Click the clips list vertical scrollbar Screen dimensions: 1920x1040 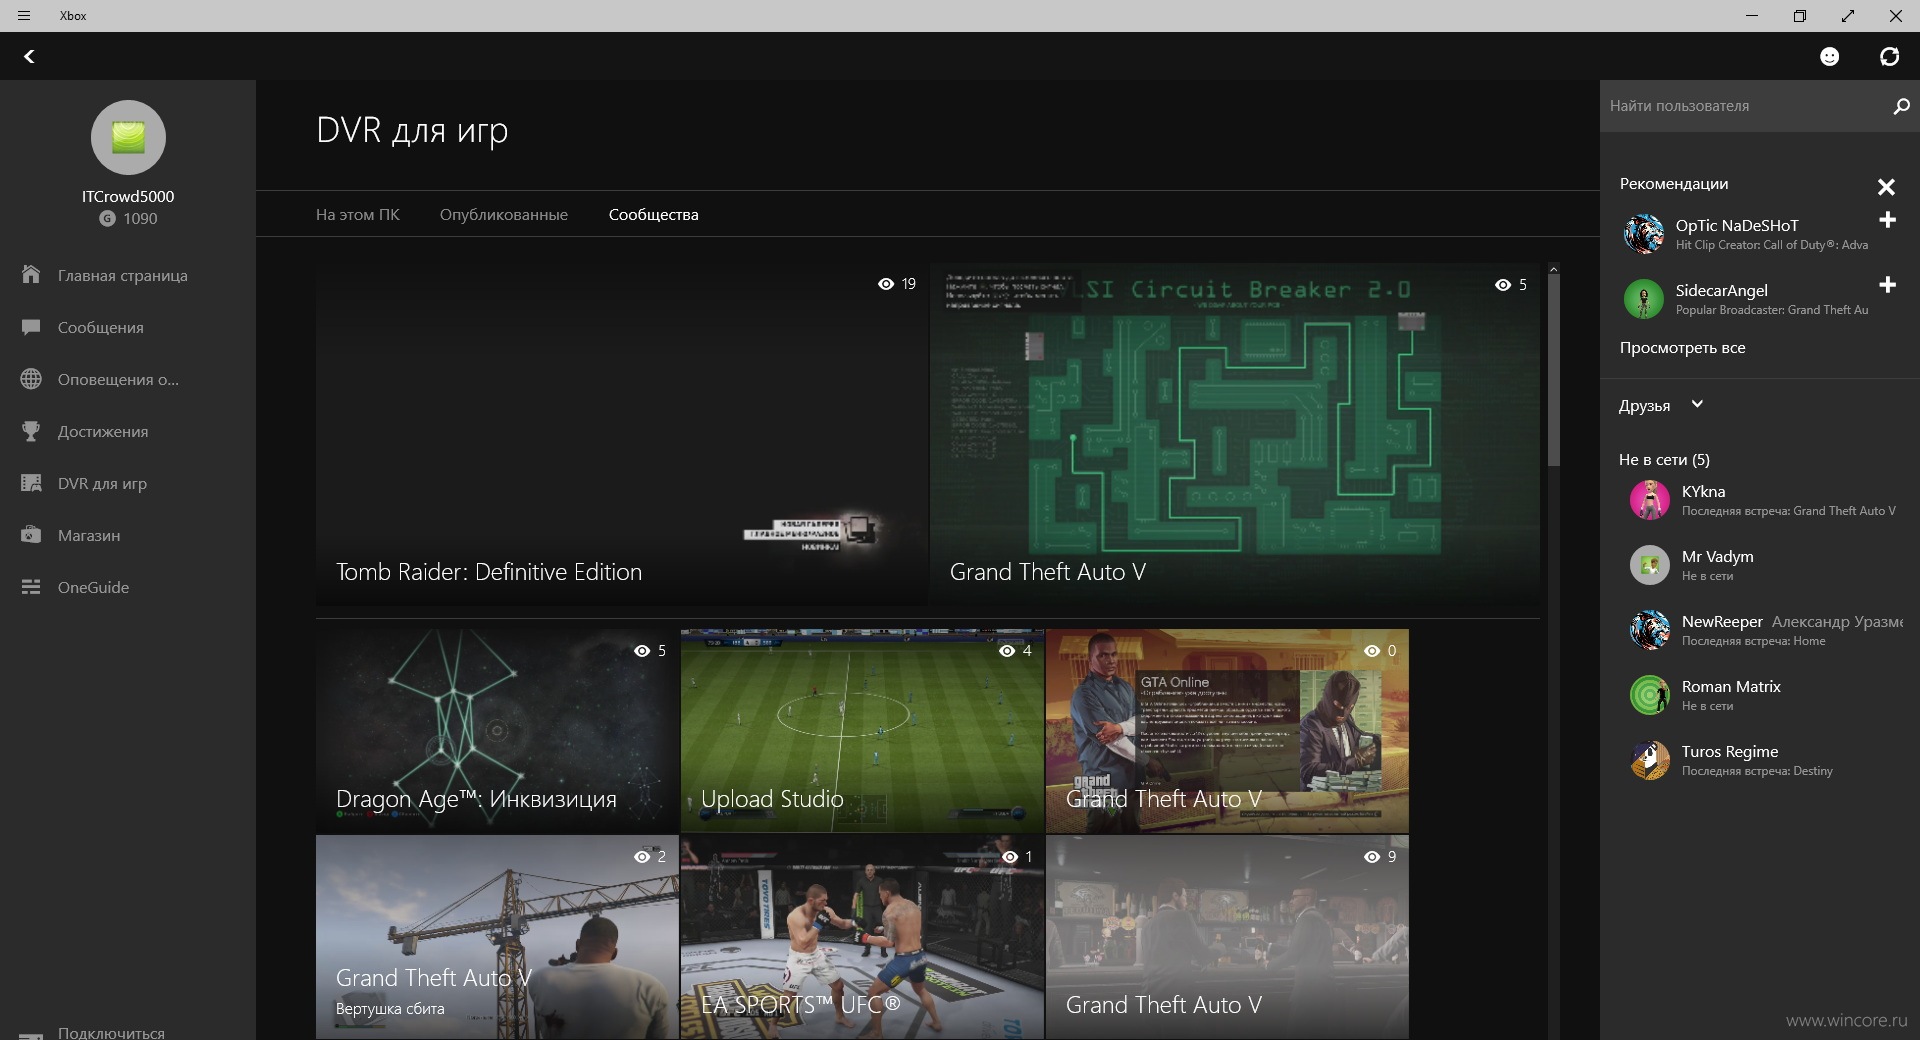pyautogui.click(x=1553, y=370)
